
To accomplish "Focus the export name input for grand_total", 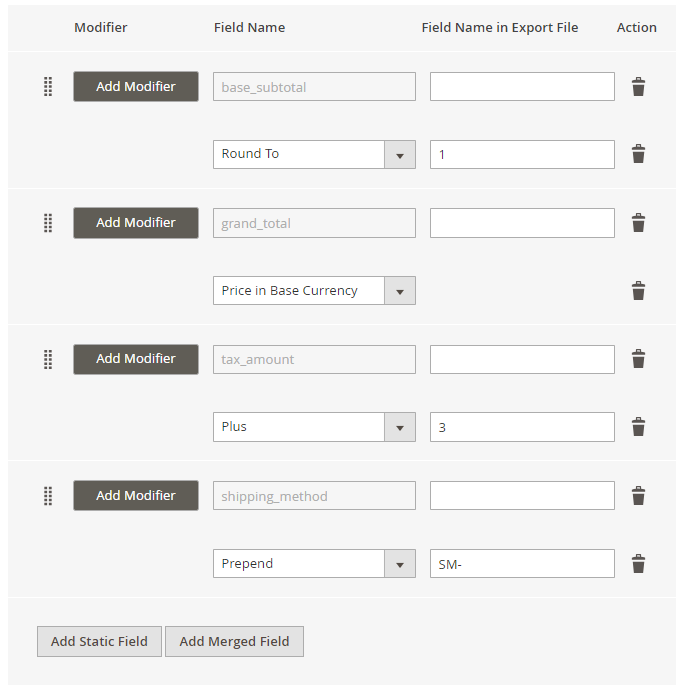I will [x=522, y=223].
